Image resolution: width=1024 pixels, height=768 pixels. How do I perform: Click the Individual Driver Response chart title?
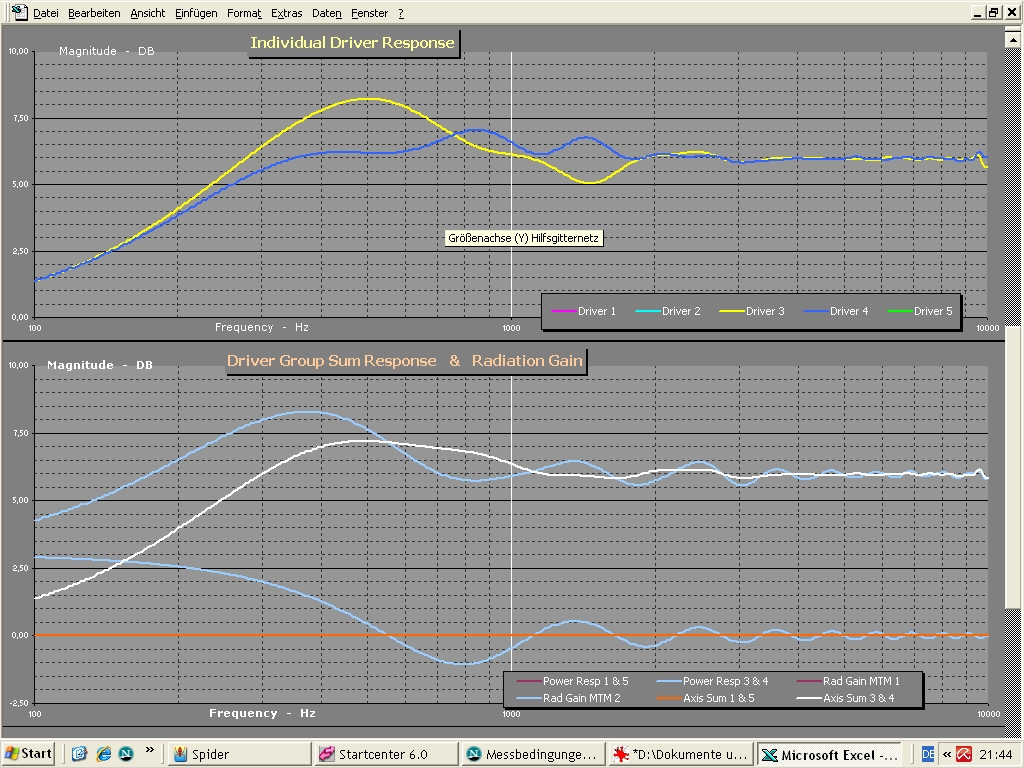click(x=352, y=43)
